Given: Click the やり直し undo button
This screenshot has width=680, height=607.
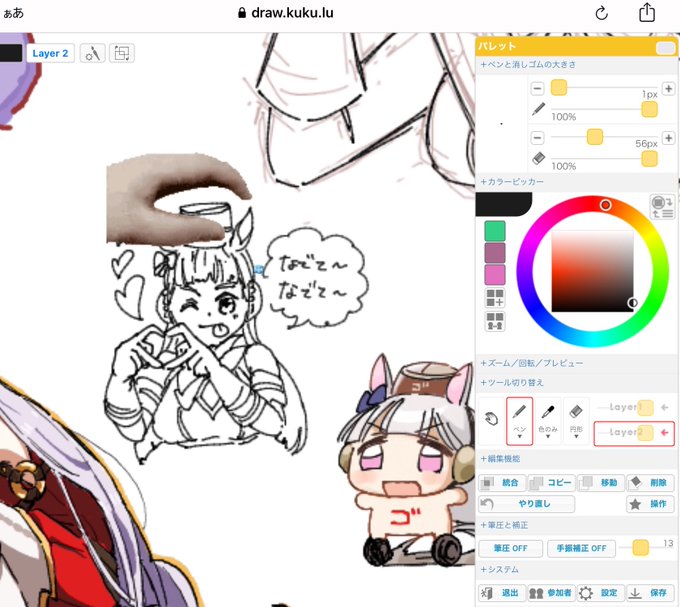Looking at the screenshot, I should (x=526, y=504).
